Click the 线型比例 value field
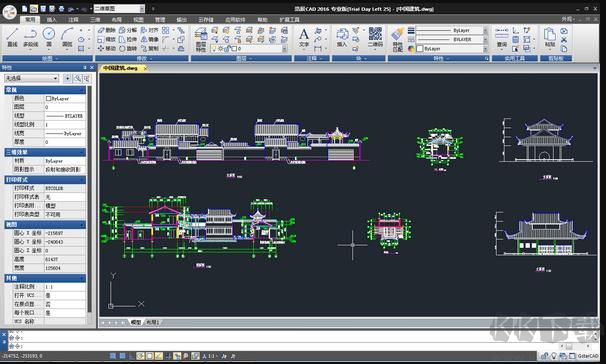This screenshot has height=364, width=606. 65,124
